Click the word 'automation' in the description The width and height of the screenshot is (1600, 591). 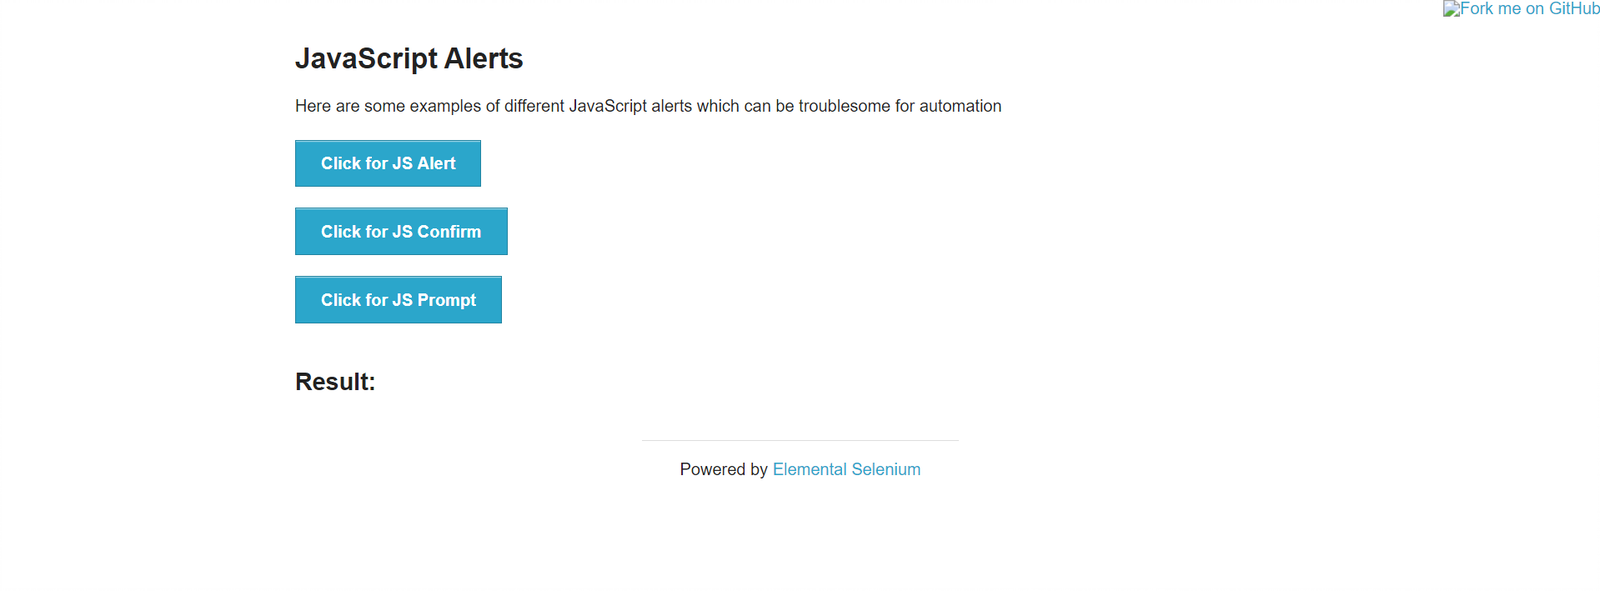point(960,106)
